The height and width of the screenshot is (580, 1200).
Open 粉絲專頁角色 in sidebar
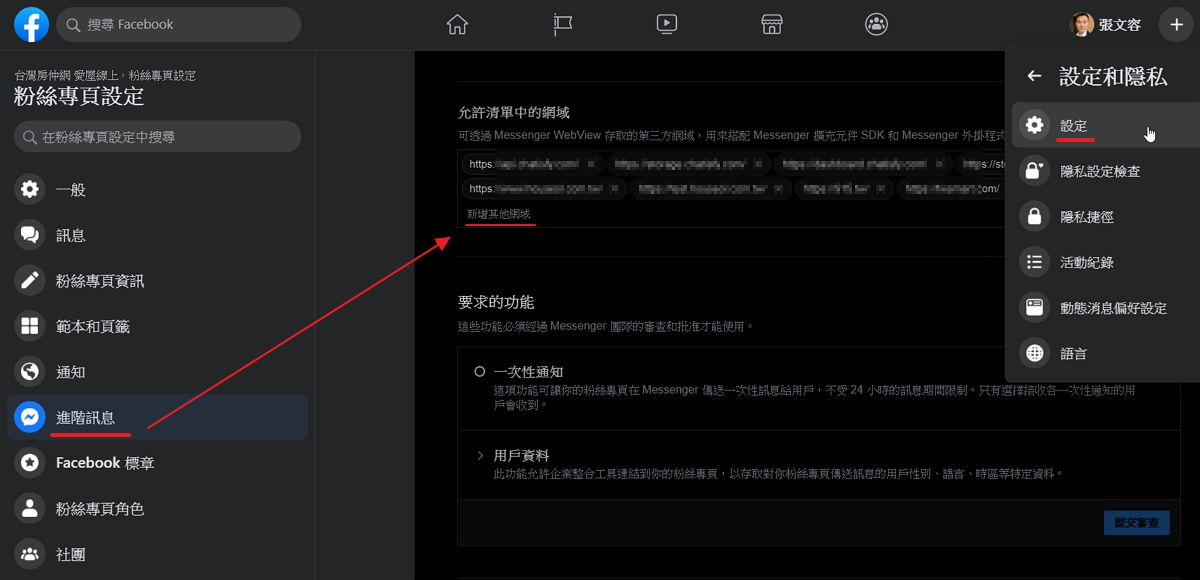[x=100, y=508]
